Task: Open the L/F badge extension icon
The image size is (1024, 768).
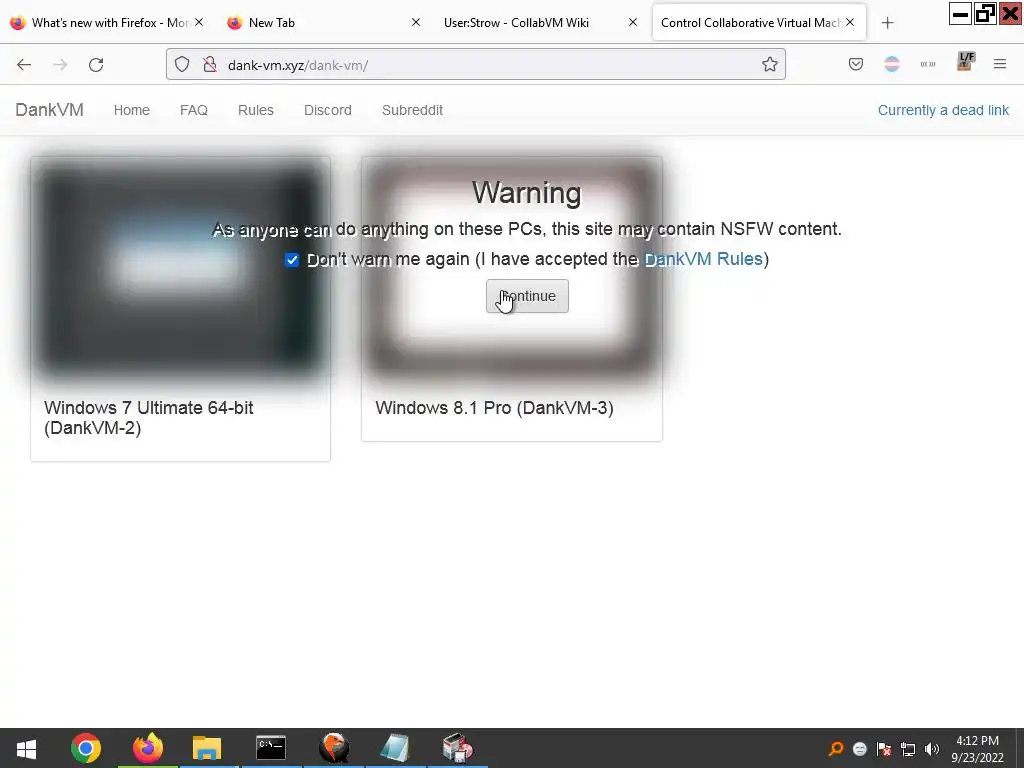Action: tap(965, 61)
